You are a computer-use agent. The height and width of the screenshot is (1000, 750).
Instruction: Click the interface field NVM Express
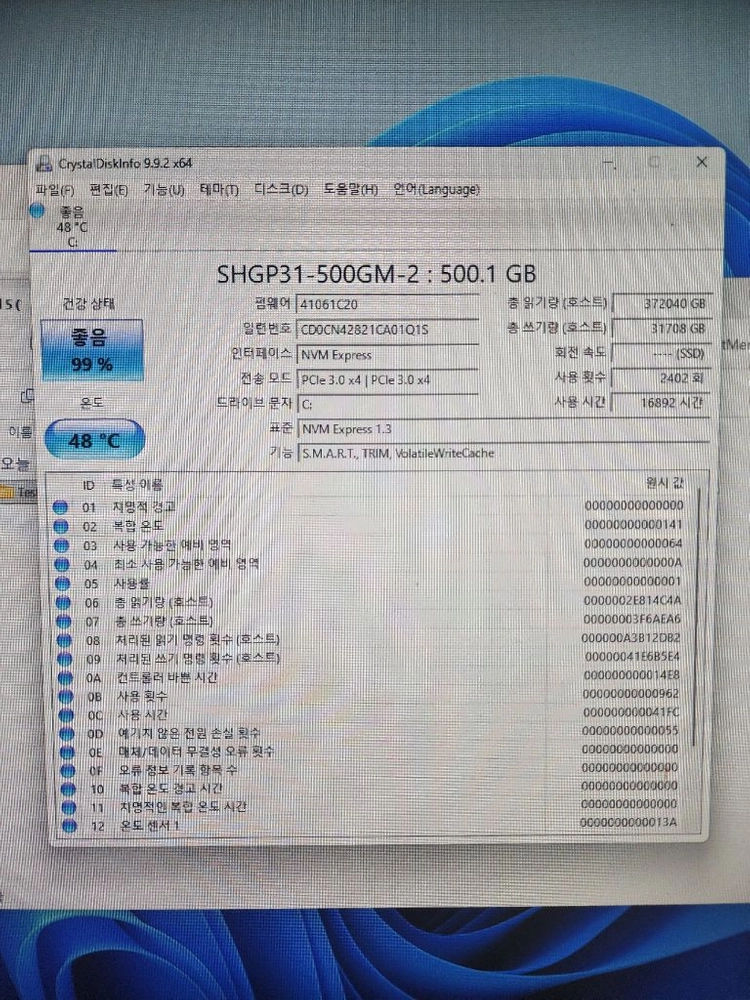387,355
